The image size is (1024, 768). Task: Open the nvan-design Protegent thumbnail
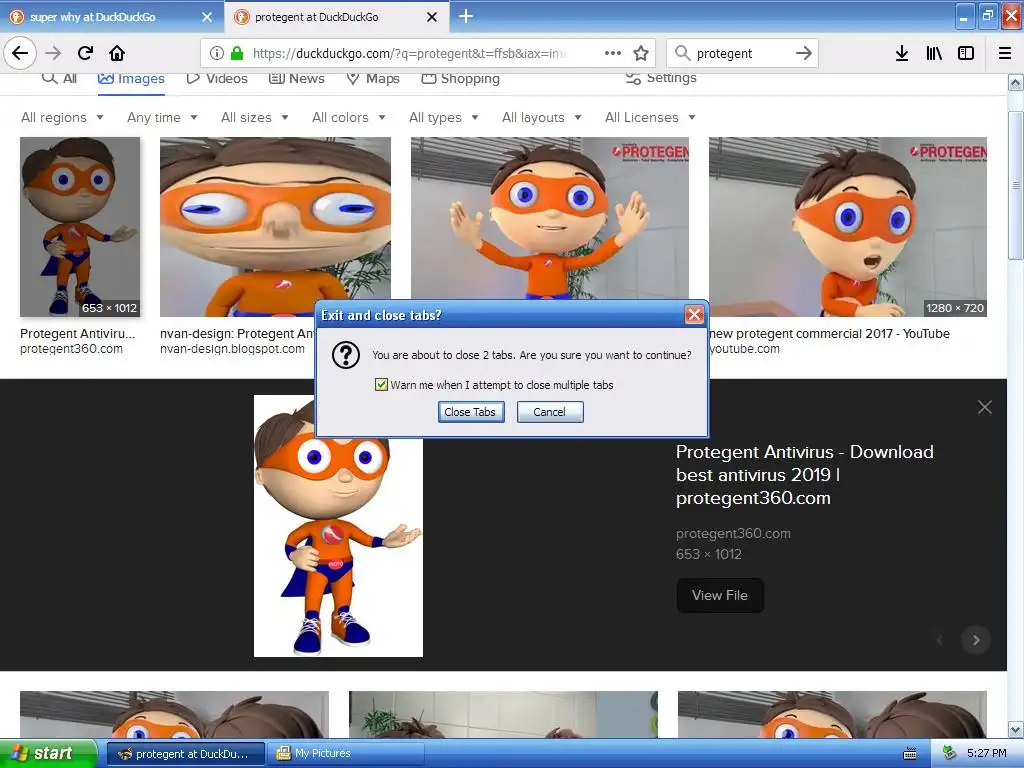tap(275, 227)
